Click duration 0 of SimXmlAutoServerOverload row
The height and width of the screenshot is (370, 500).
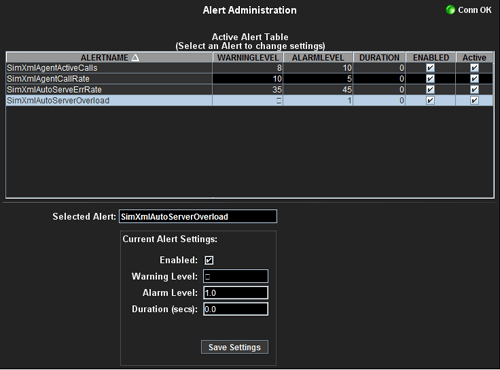click(x=402, y=100)
